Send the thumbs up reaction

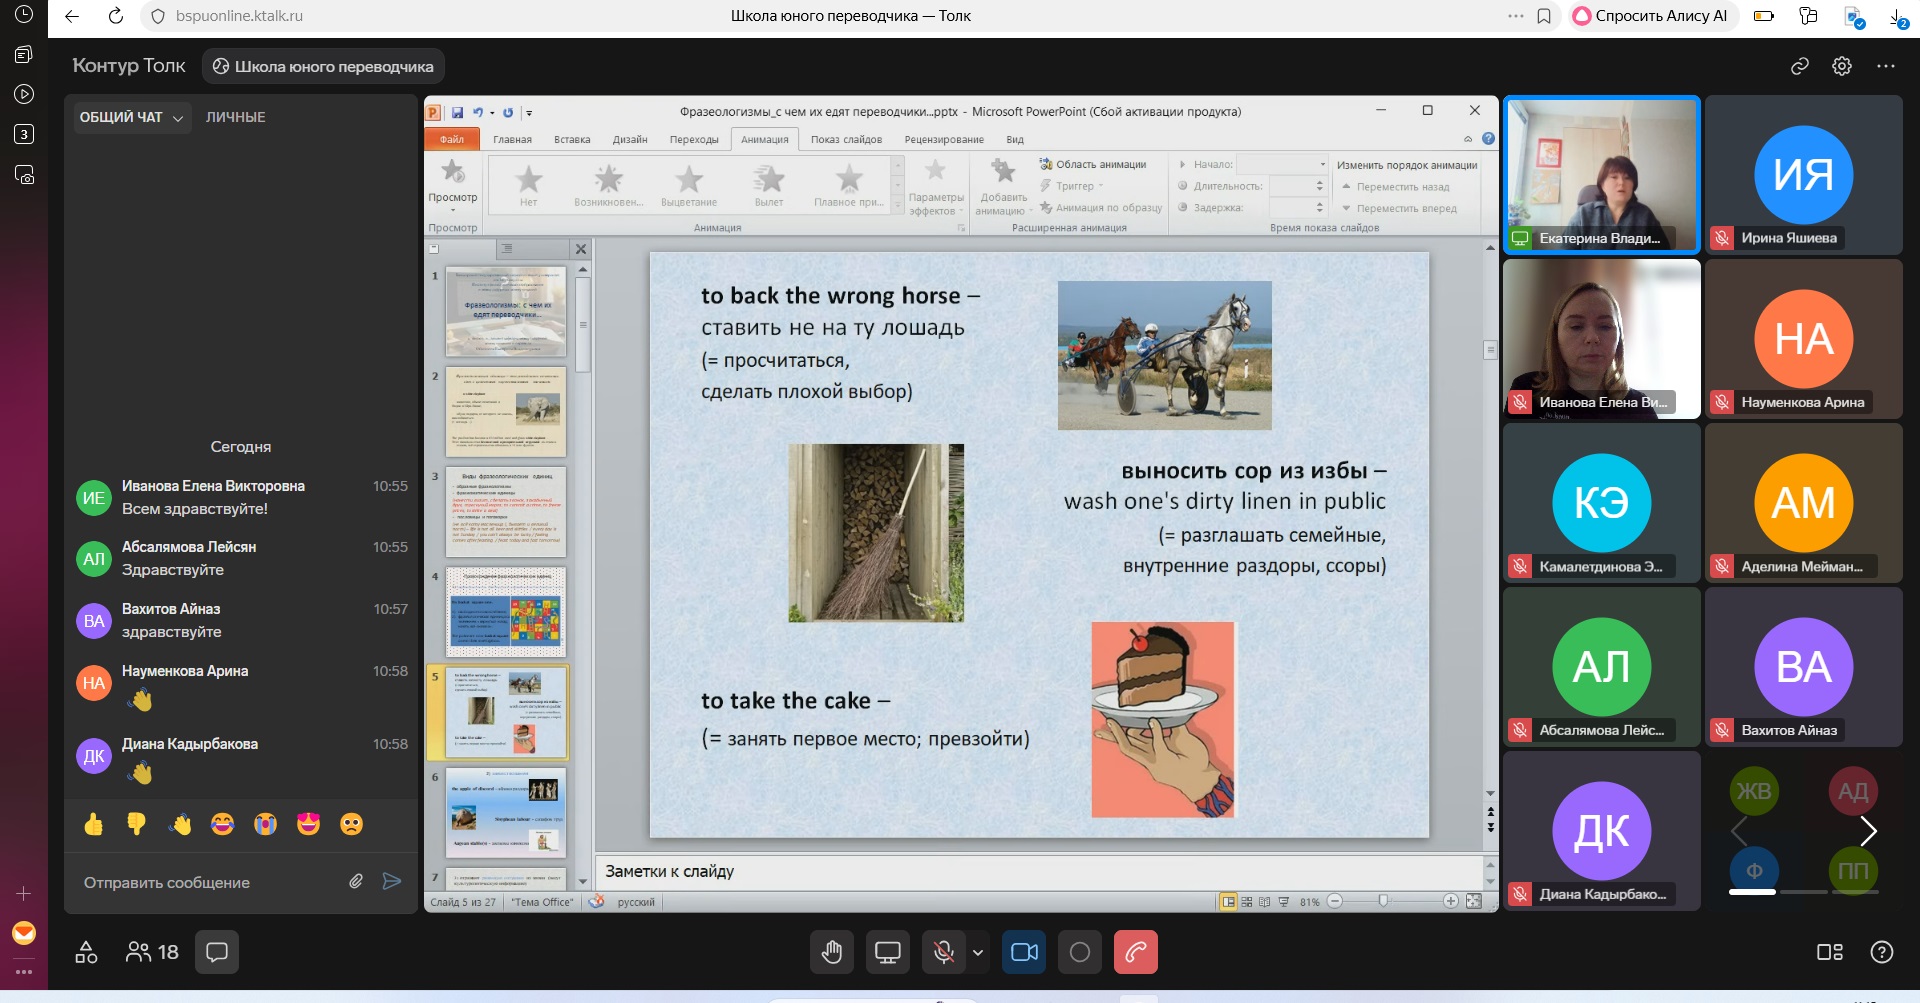(x=94, y=824)
